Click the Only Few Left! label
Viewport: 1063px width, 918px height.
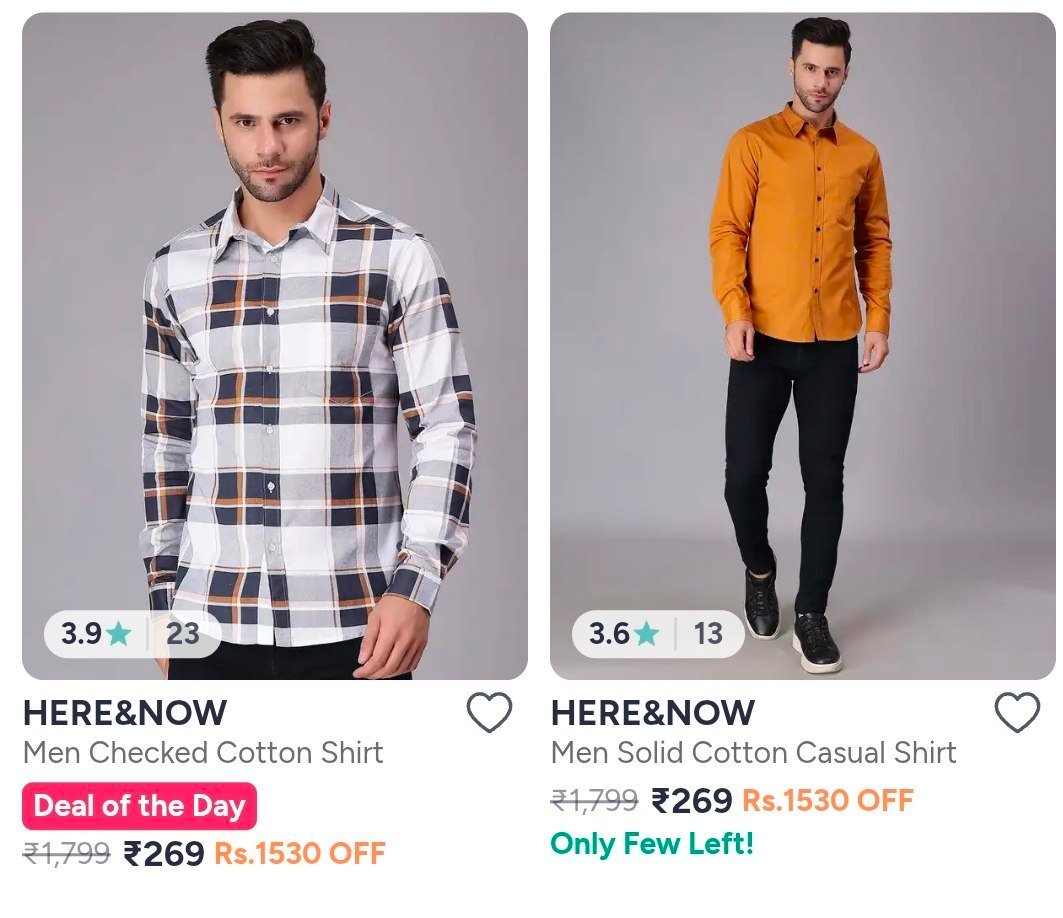tap(652, 844)
